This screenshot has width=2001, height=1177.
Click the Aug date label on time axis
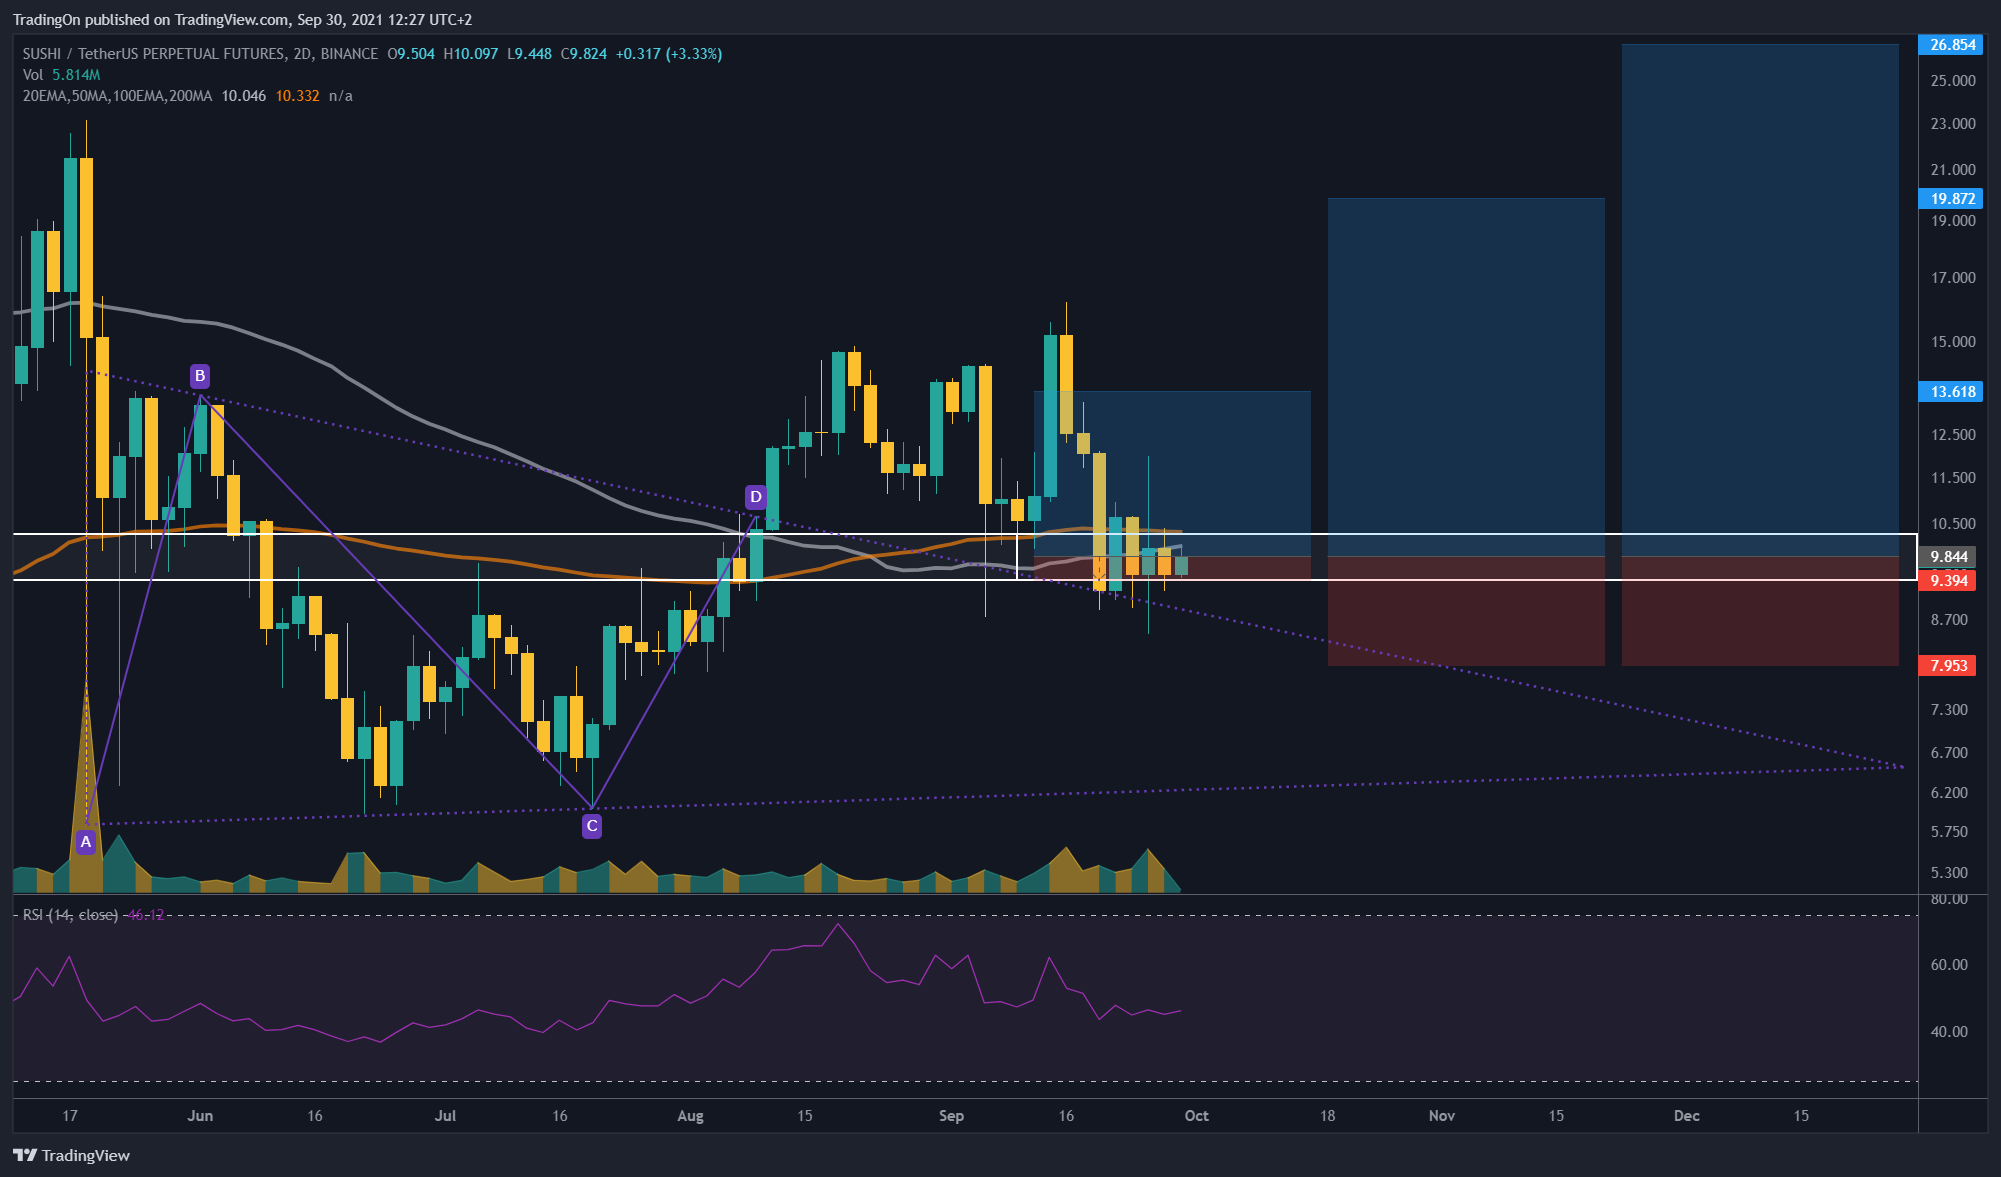(x=690, y=1116)
